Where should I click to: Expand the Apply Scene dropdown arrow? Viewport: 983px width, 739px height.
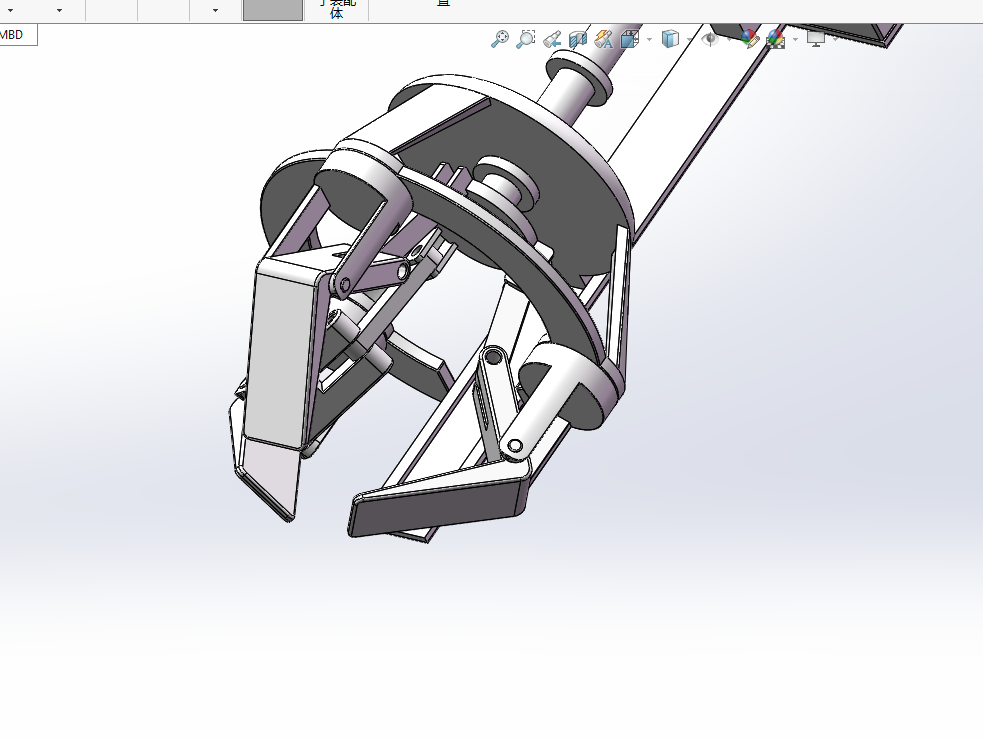pos(796,39)
